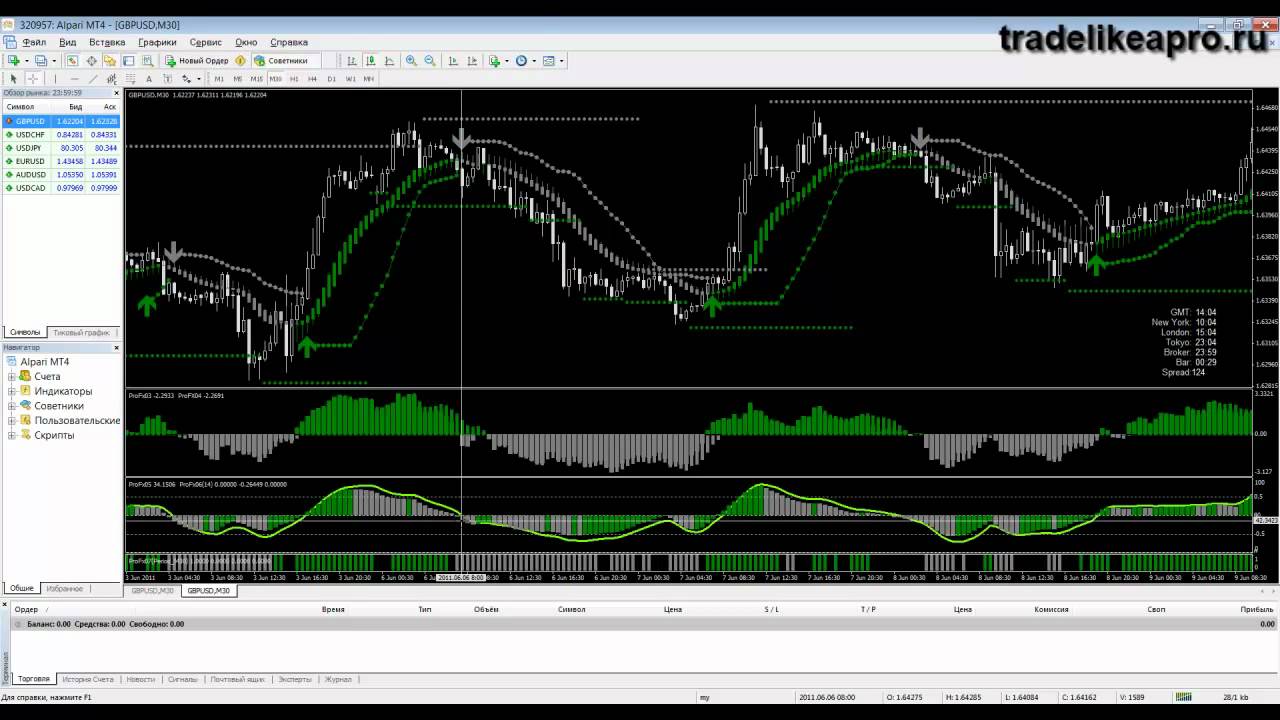The image size is (1280, 720).
Task: Open MetaEditor with the yellow toolbar icon
Action: pyautogui.click(x=240, y=61)
